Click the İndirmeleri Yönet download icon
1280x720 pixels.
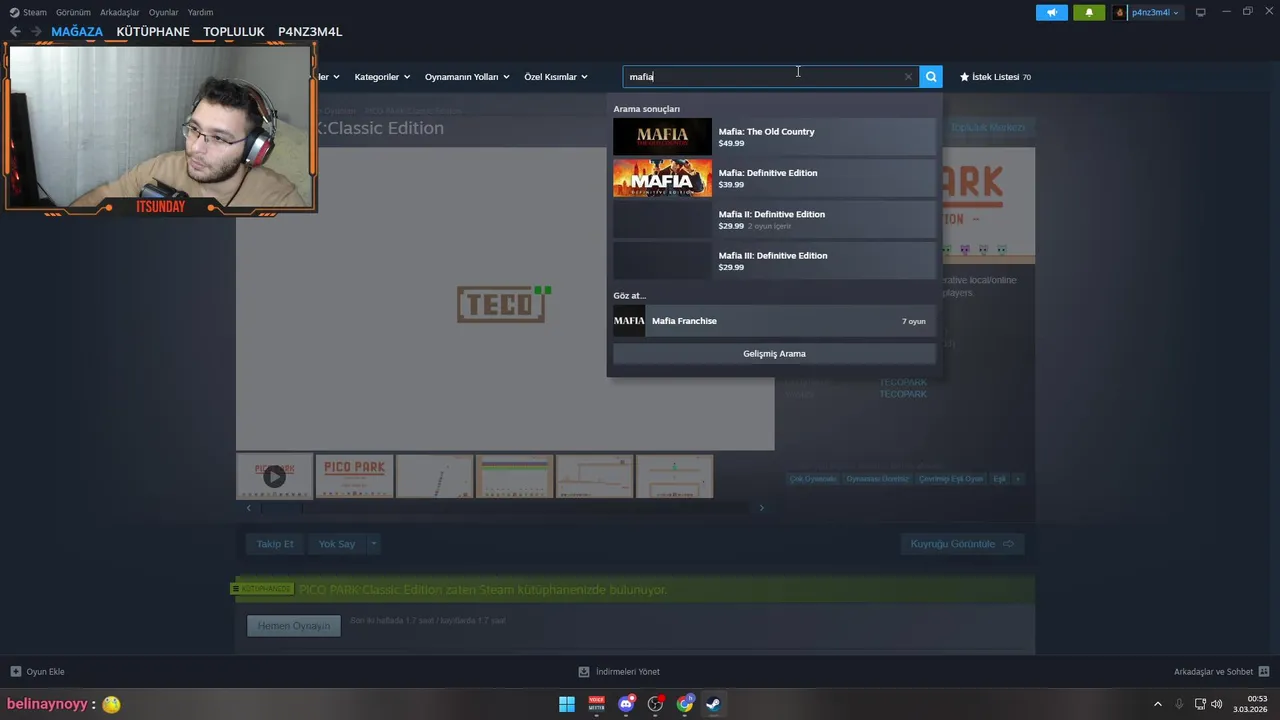click(x=584, y=672)
